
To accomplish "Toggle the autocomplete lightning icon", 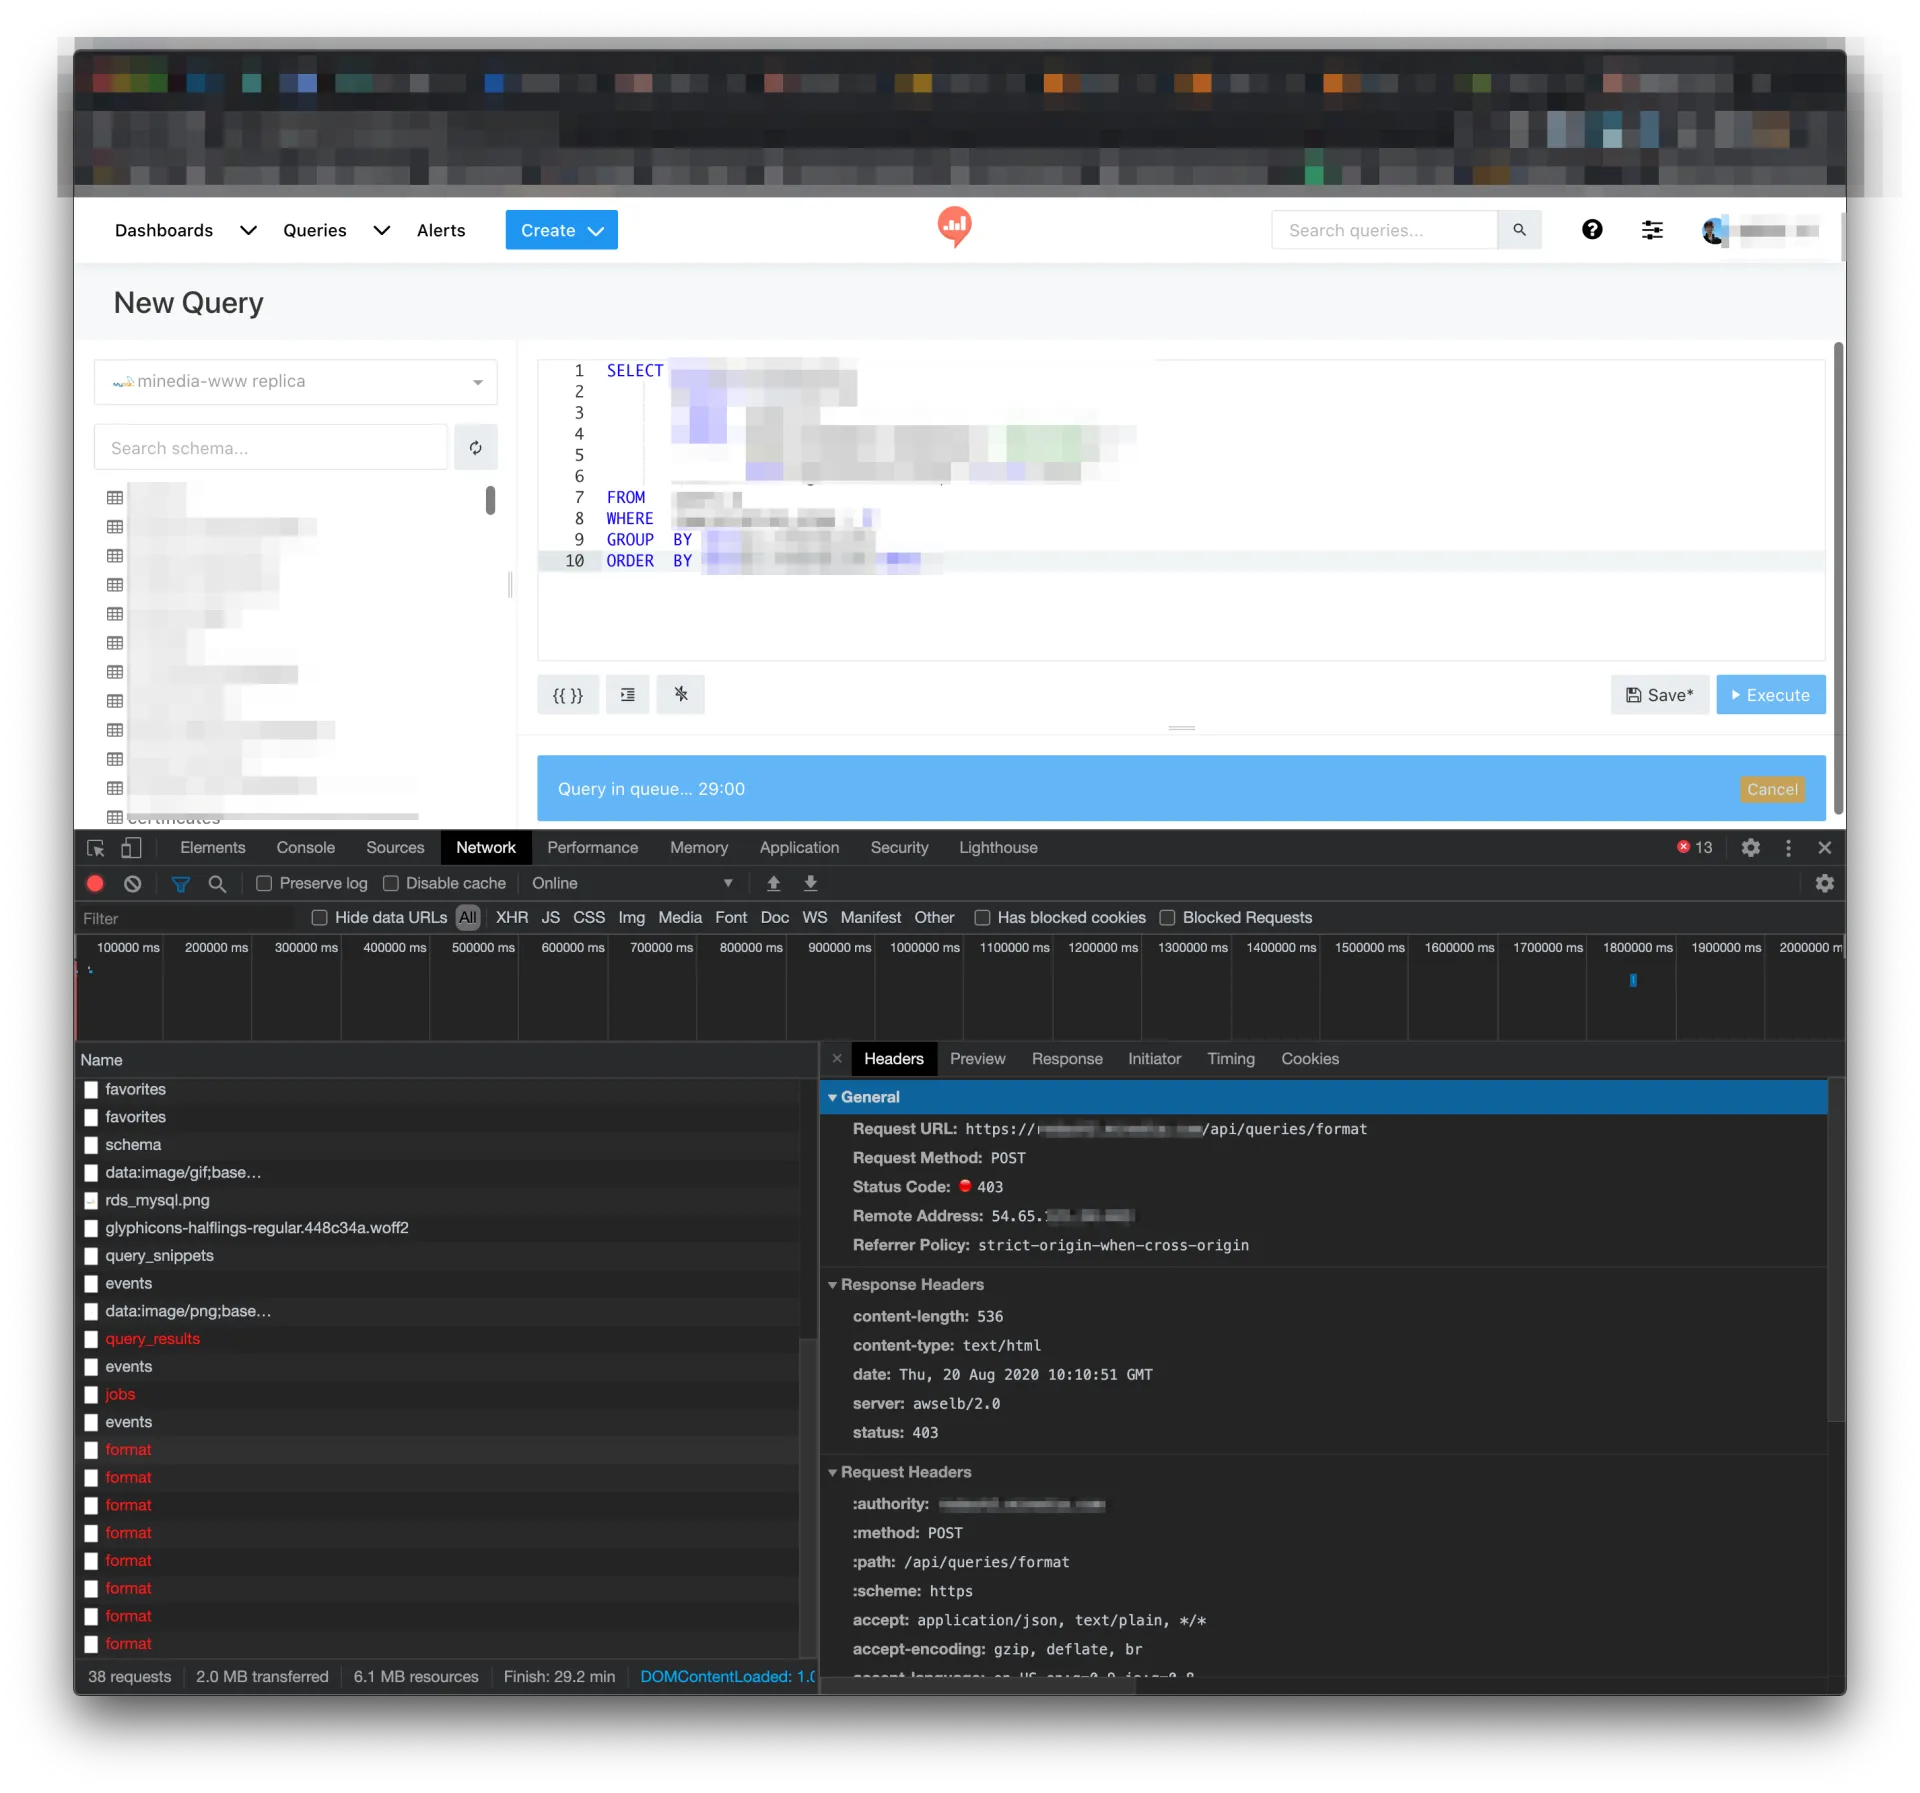I will tap(680, 695).
